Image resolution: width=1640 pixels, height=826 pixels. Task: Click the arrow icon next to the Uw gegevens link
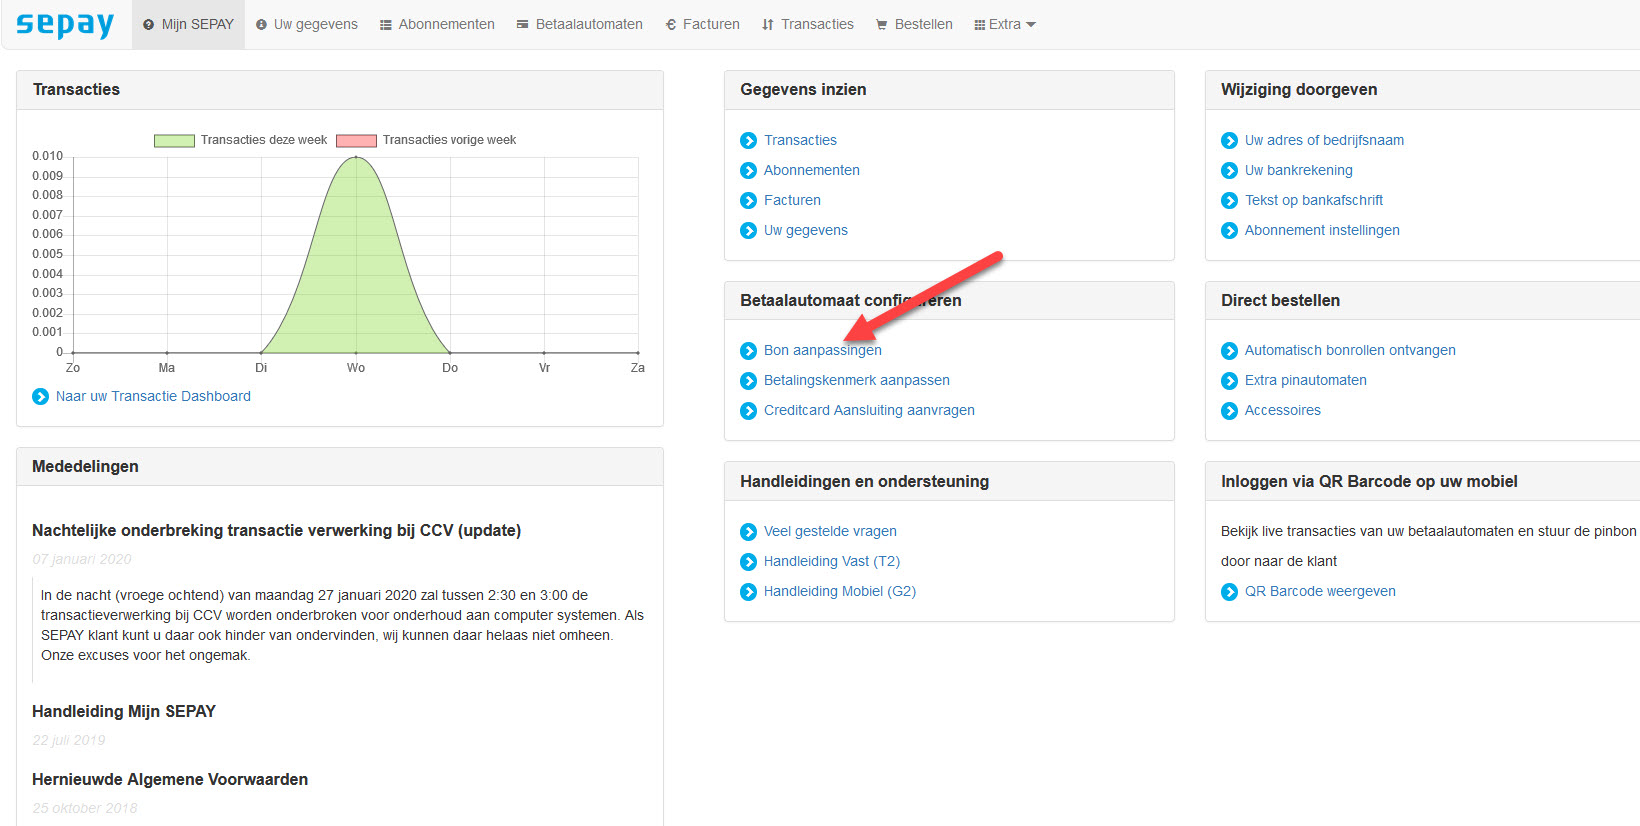click(x=748, y=231)
